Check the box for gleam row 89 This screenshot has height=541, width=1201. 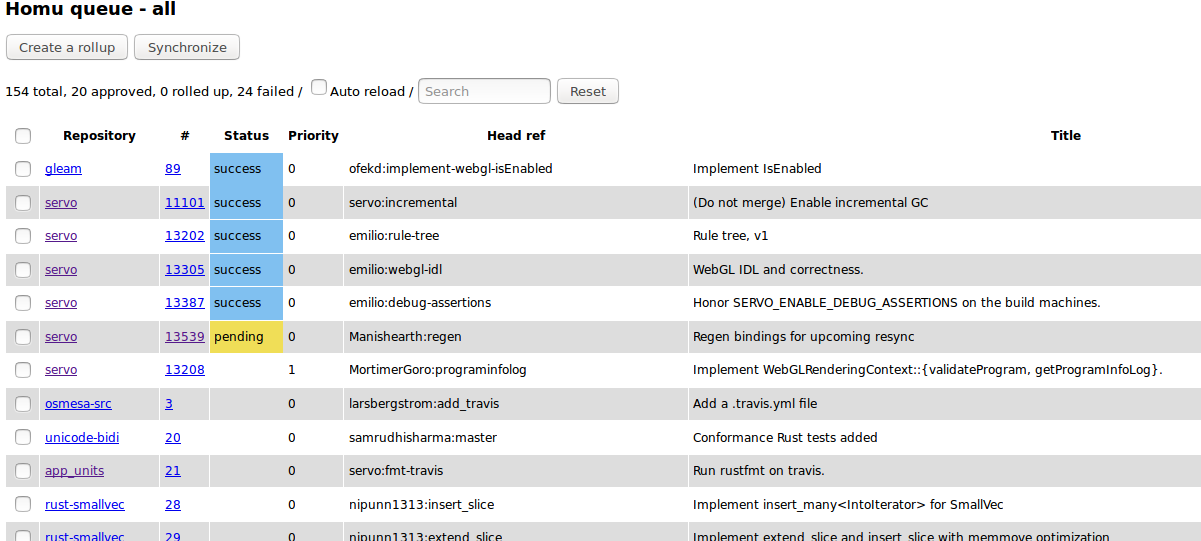click(23, 169)
